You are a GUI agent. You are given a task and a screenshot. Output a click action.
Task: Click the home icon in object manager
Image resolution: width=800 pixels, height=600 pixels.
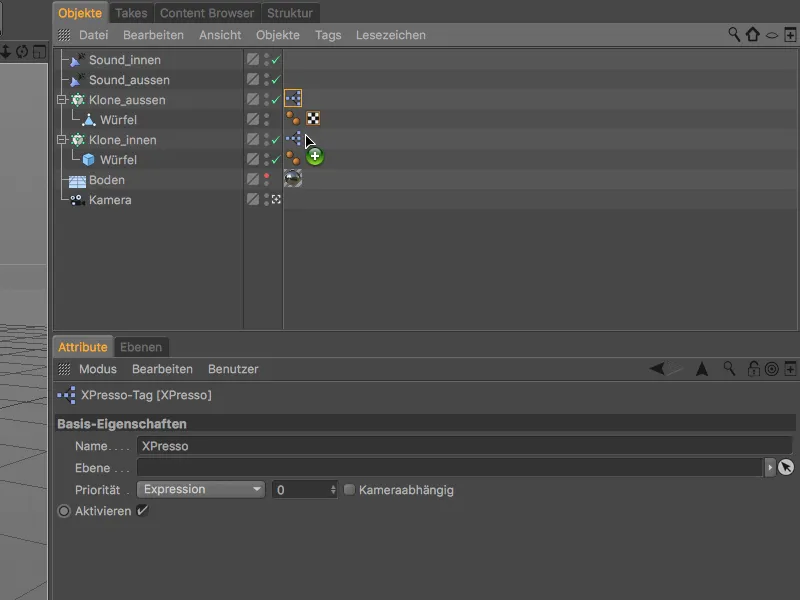point(753,35)
